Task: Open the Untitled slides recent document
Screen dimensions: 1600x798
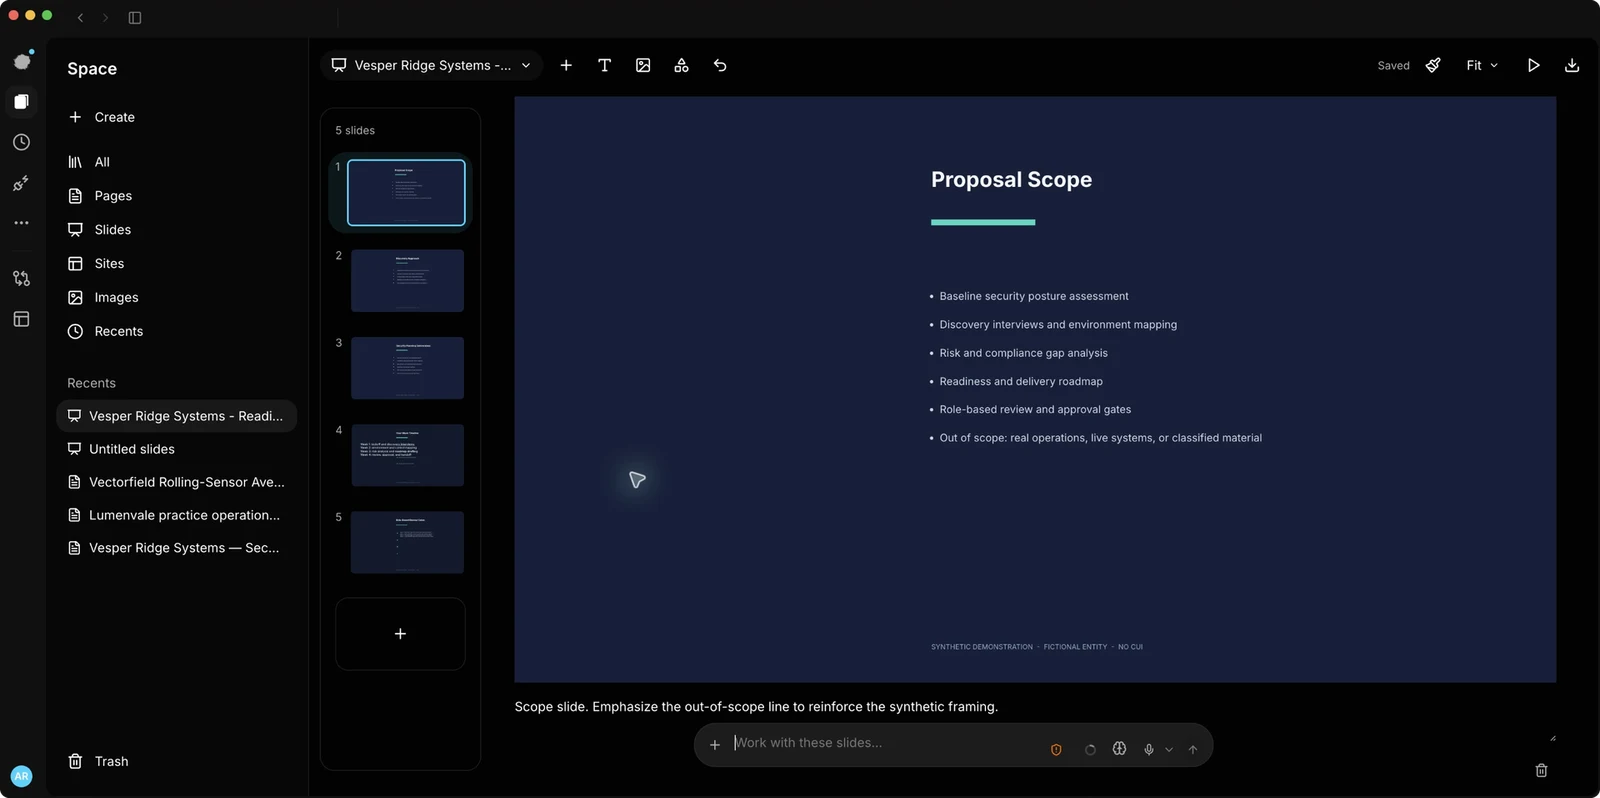Action: 176,449
